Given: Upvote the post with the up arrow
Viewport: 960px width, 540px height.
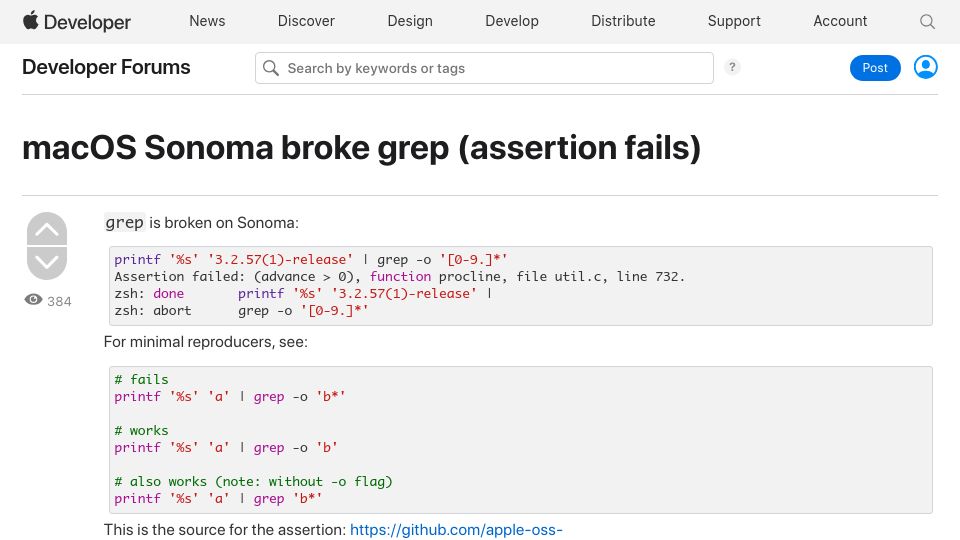Looking at the screenshot, I should pyautogui.click(x=47, y=230).
